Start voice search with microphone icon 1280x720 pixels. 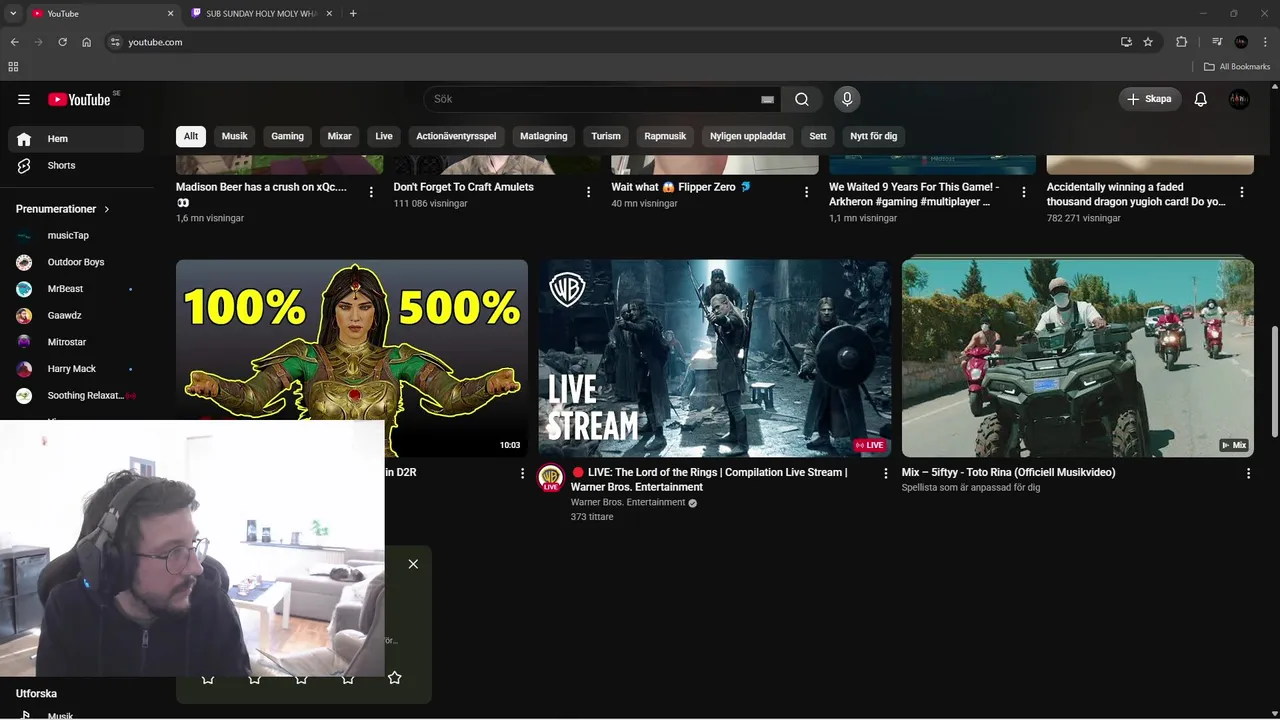pos(847,99)
